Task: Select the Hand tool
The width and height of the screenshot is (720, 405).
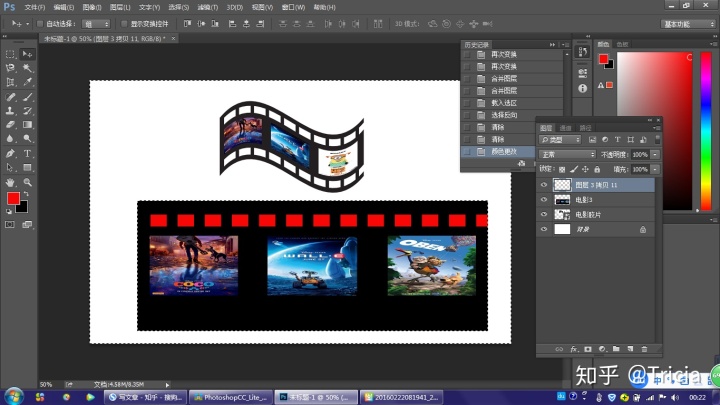Action: (10, 182)
